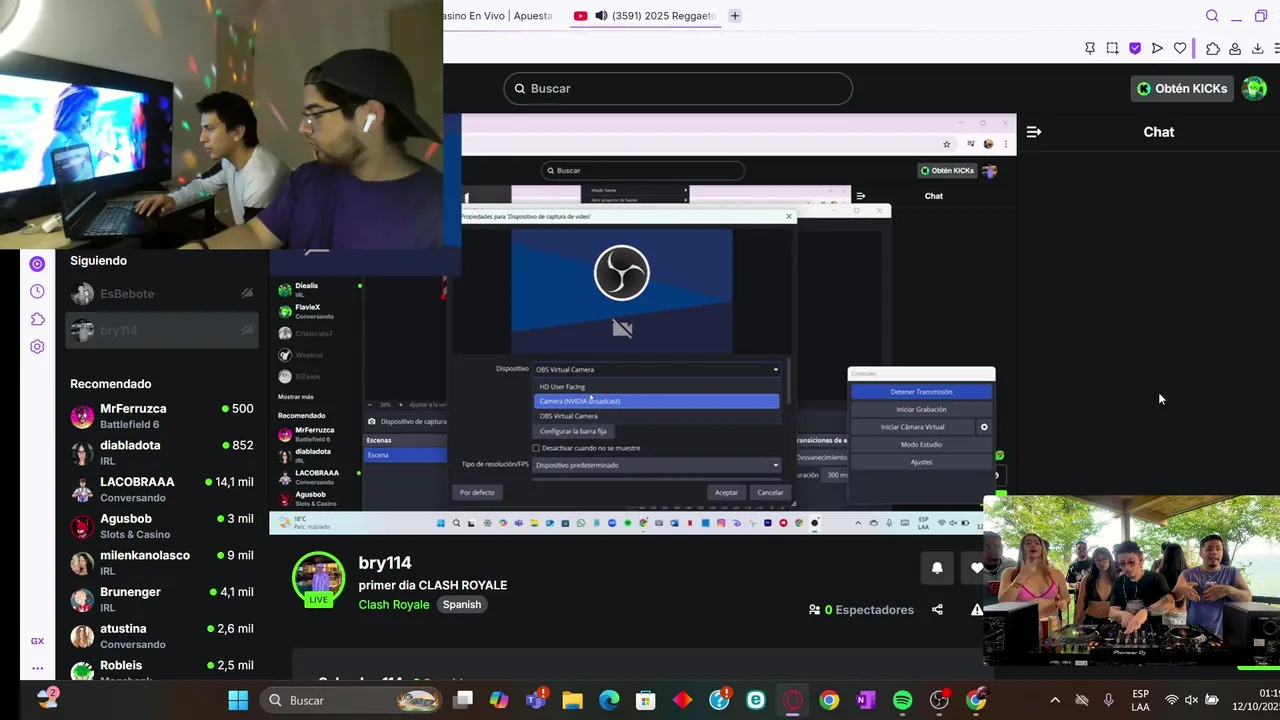This screenshot has height=720, width=1280.
Task: Check 'Desactivar cuando no se muestre' box
Action: click(536, 448)
